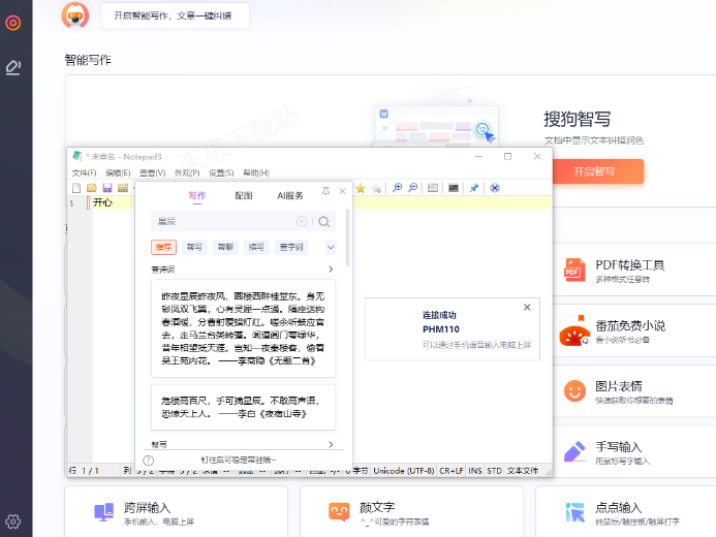Select the third filter chip
This screenshot has height=537, width=716.
[x=226, y=247]
